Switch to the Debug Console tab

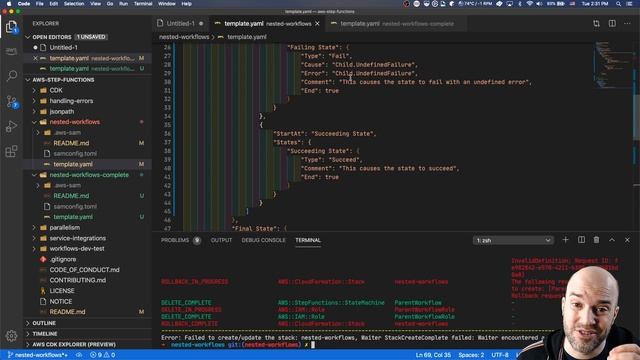click(x=263, y=240)
